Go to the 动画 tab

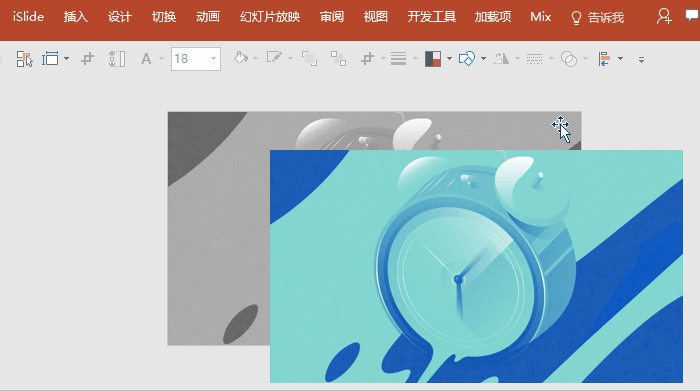[x=208, y=17]
